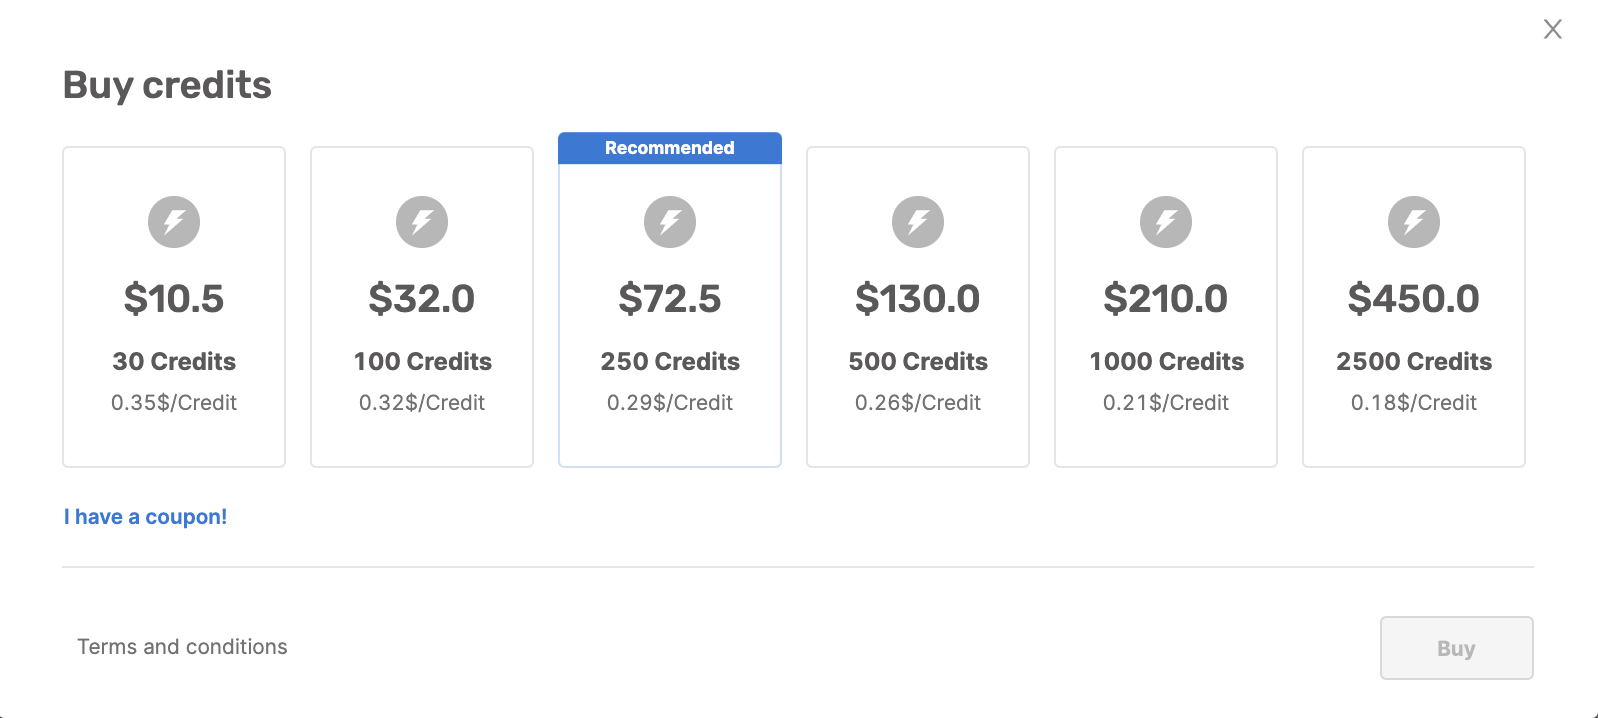Select the 500 Credits label
1598x718 pixels.
pyautogui.click(x=918, y=361)
